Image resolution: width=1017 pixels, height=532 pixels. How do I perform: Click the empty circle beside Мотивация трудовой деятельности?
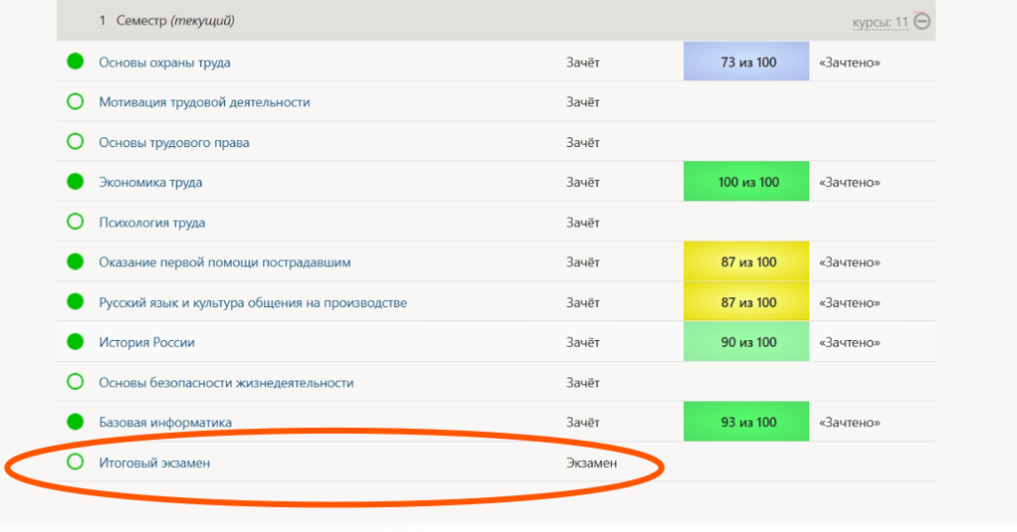(75, 102)
